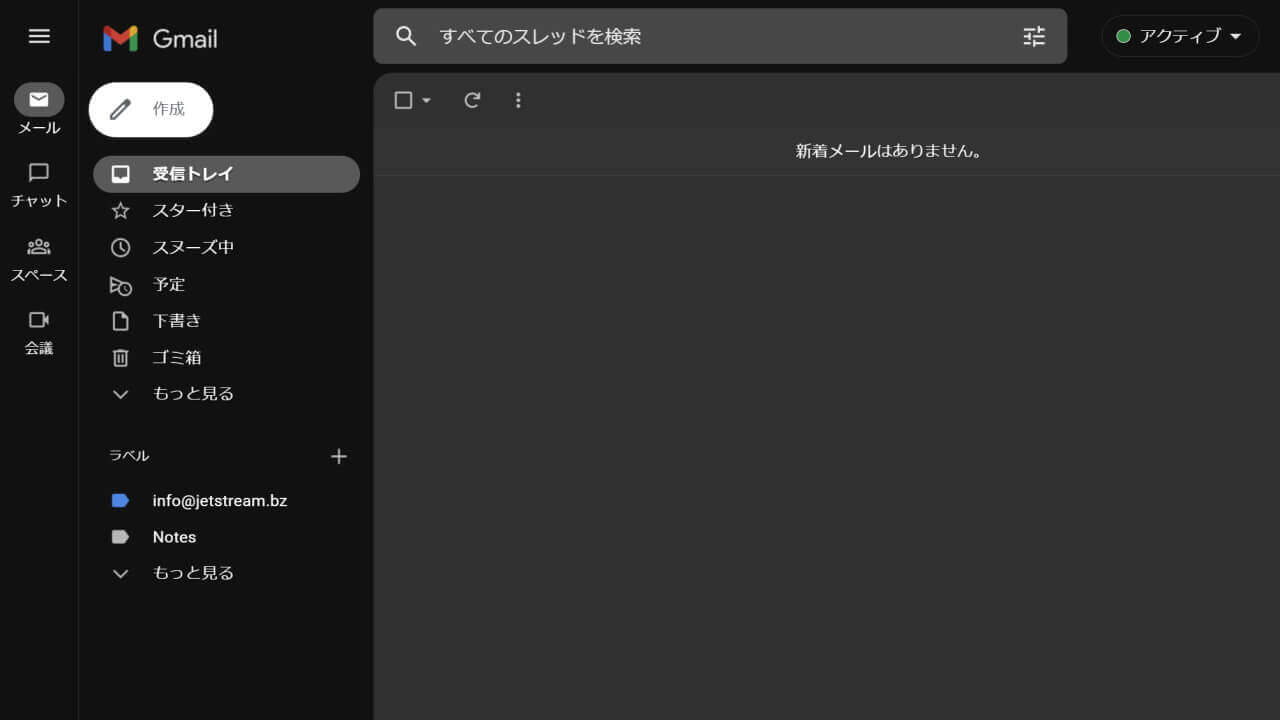
Task: Create a new label with the plus icon
Action: click(x=339, y=456)
